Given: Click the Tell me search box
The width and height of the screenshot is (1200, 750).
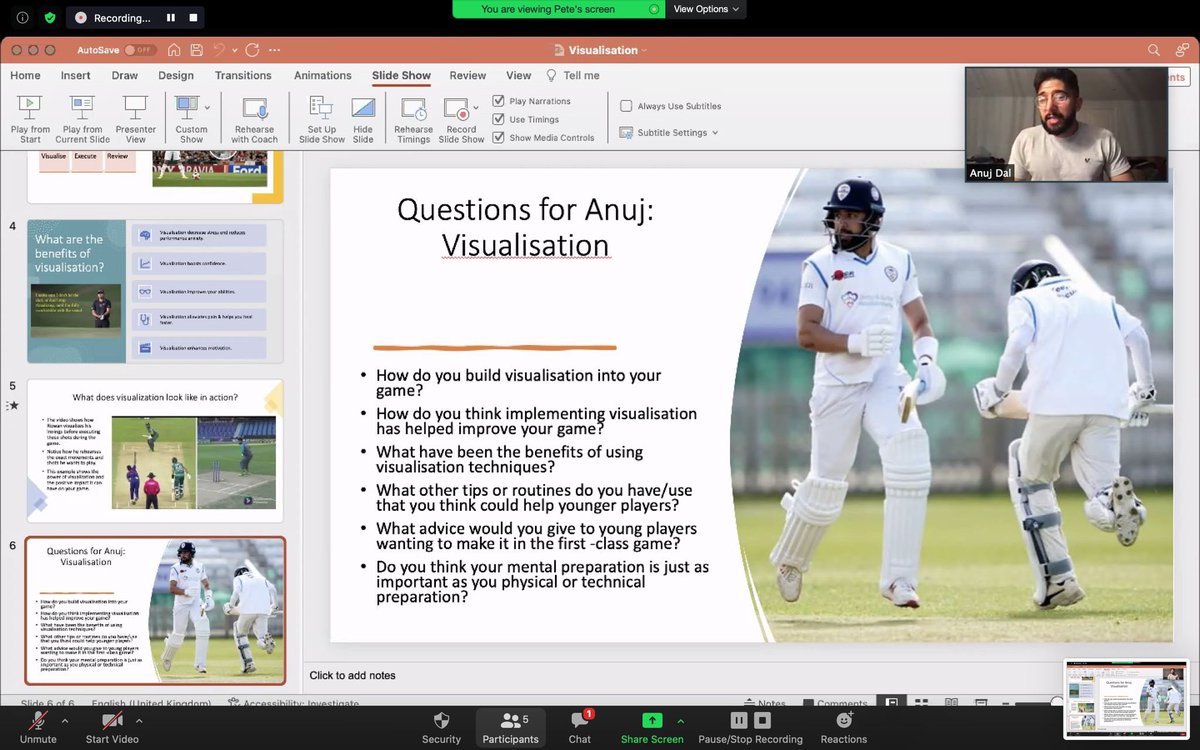Looking at the screenshot, I should 573,75.
